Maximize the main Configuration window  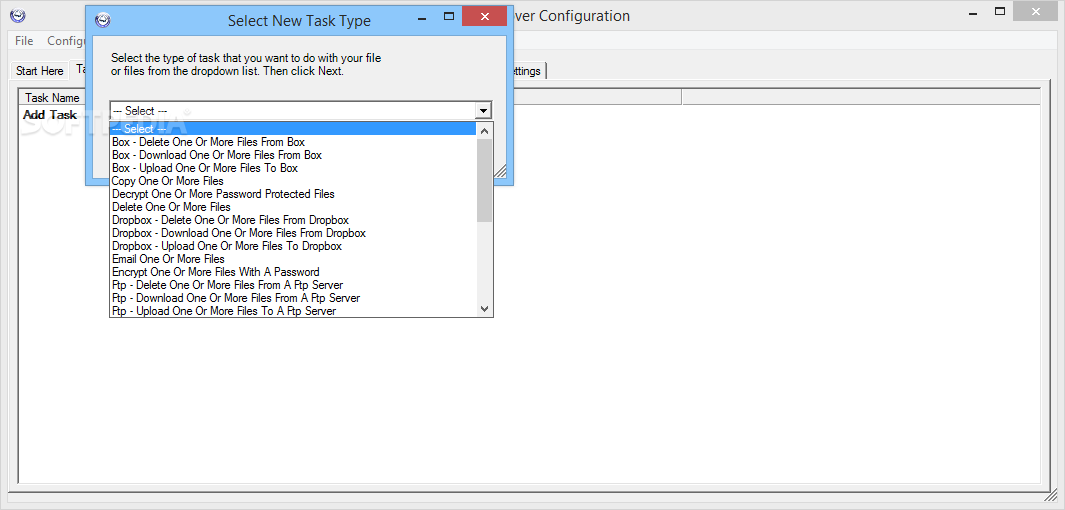point(1000,12)
